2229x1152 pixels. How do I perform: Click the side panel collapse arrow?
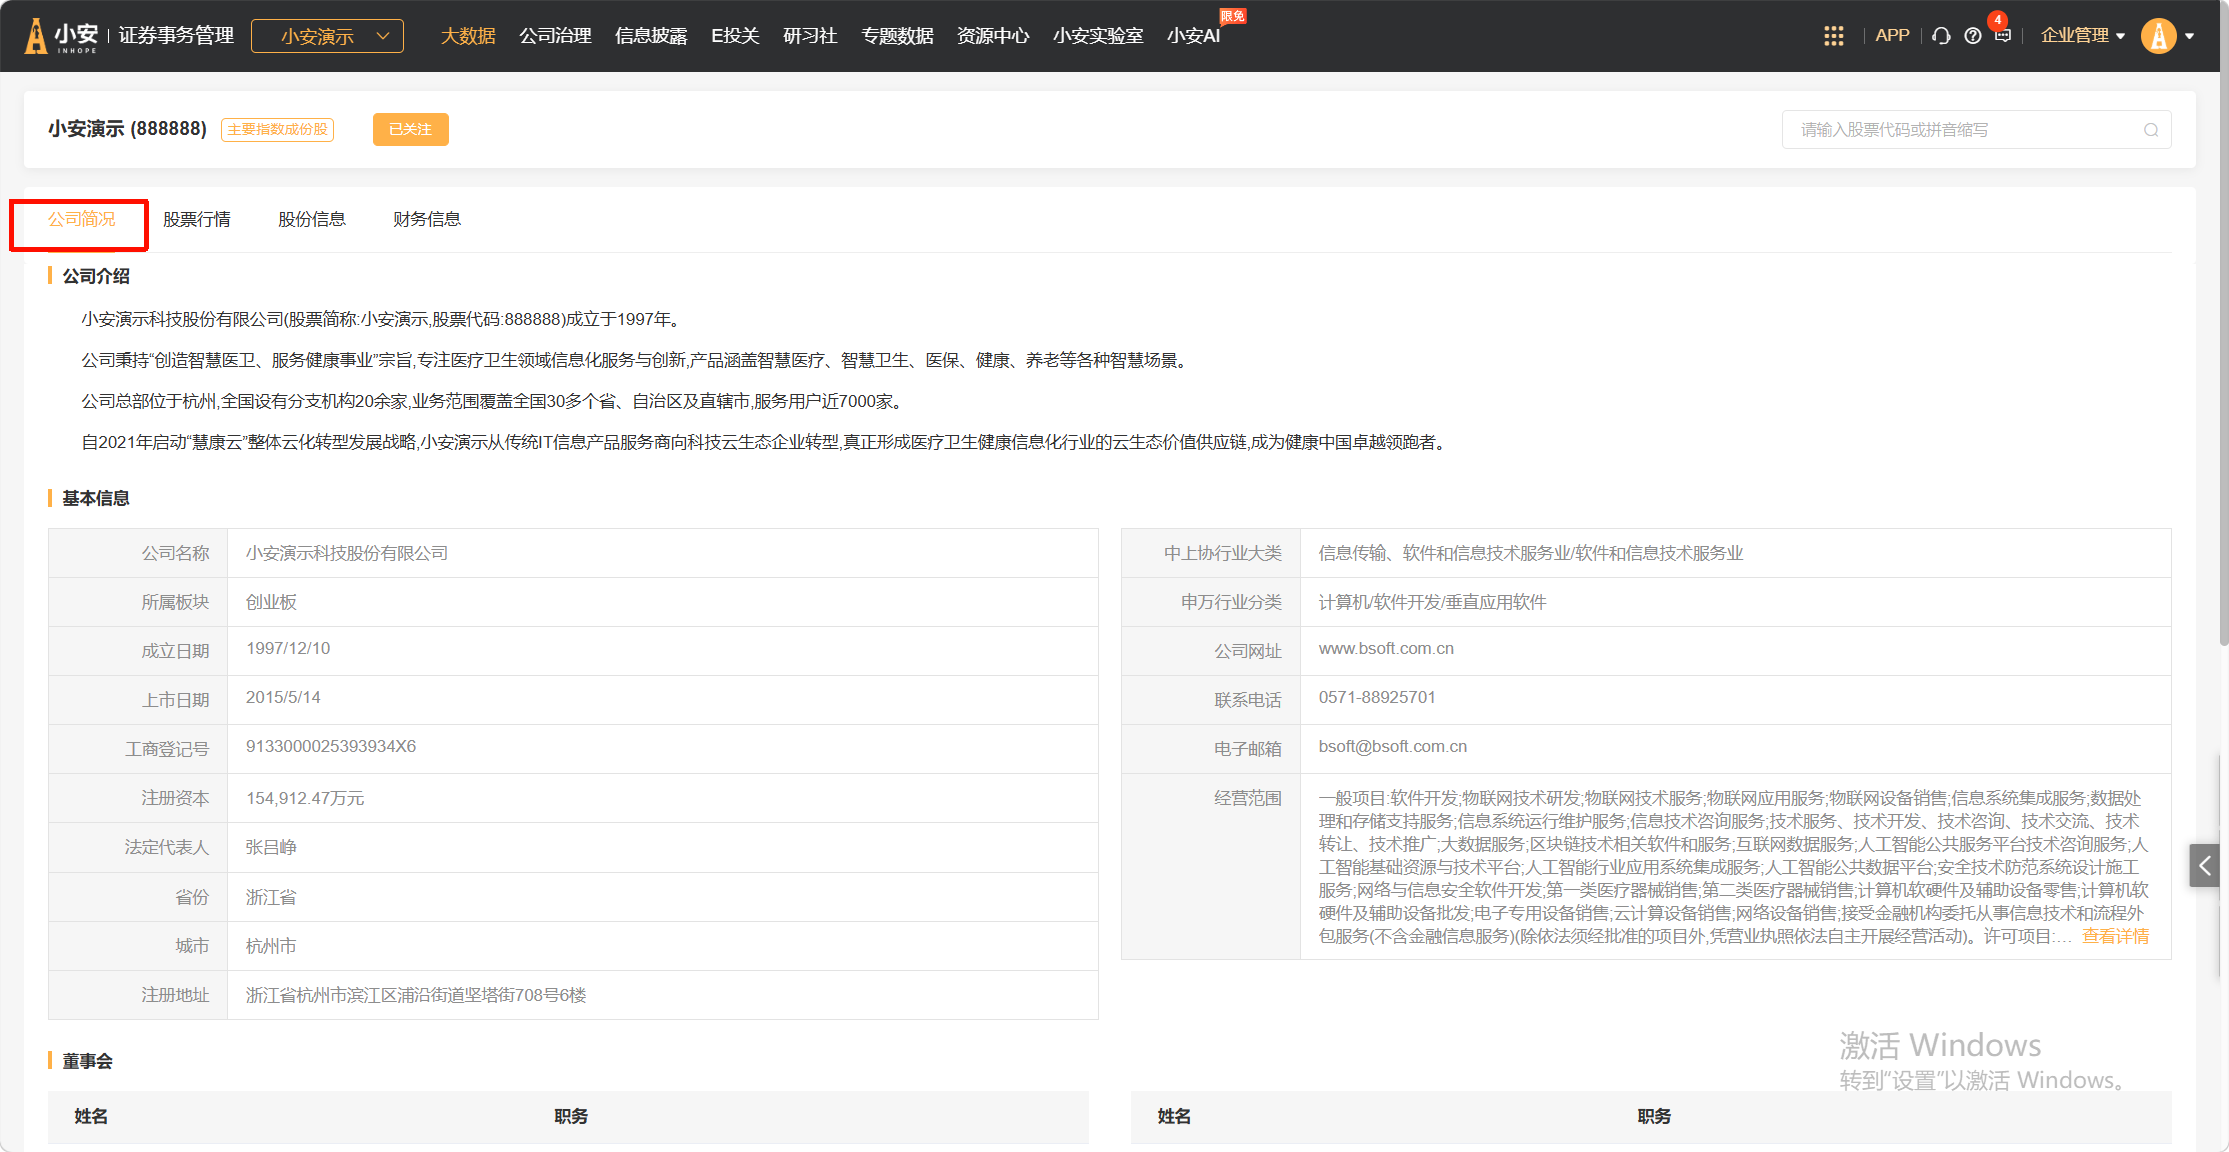coord(2205,865)
